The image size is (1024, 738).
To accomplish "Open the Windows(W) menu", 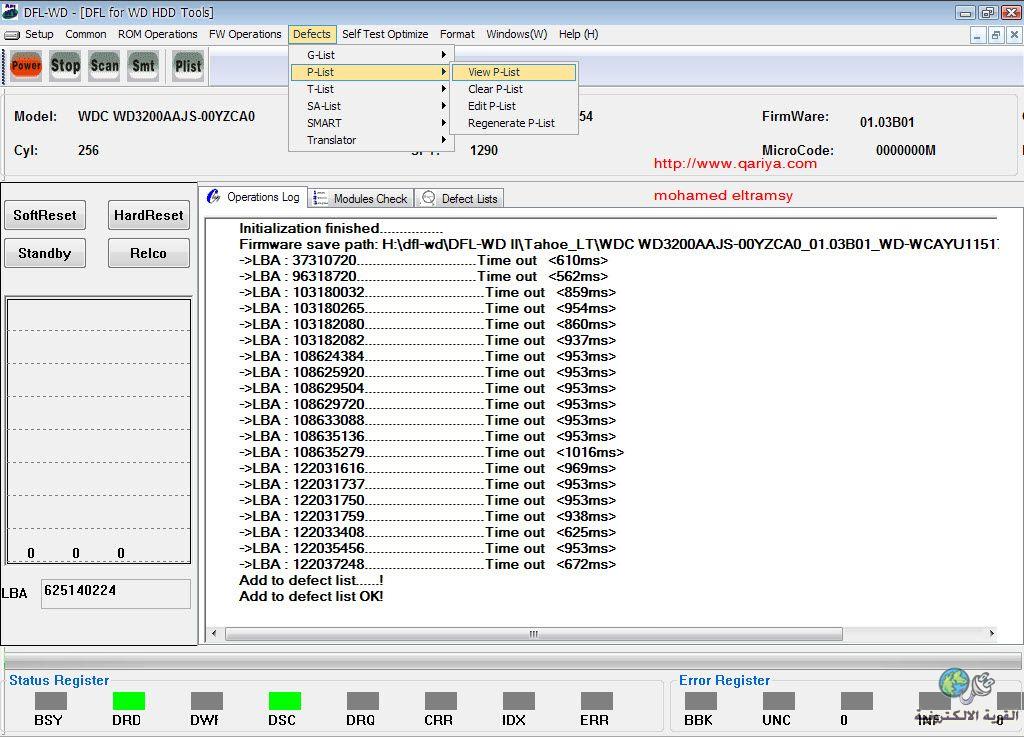I will [517, 34].
